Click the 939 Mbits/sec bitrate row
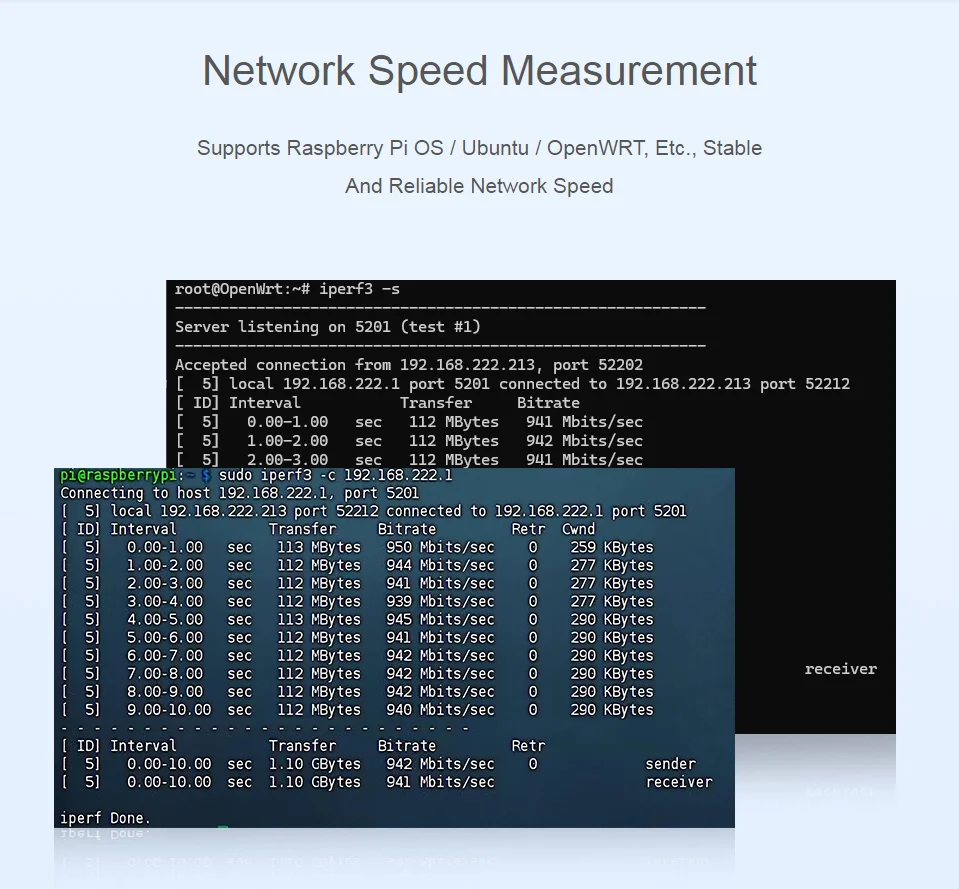This screenshot has height=889, width=959. click(x=357, y=602)
